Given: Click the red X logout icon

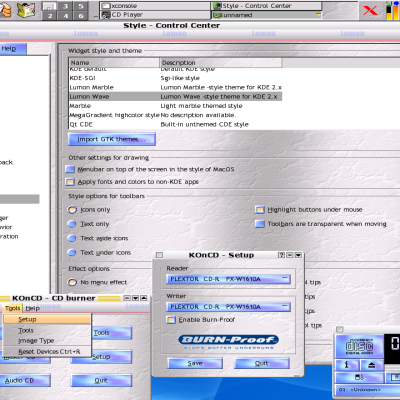Looking at the screenshot, I should [x=370, y=10].
